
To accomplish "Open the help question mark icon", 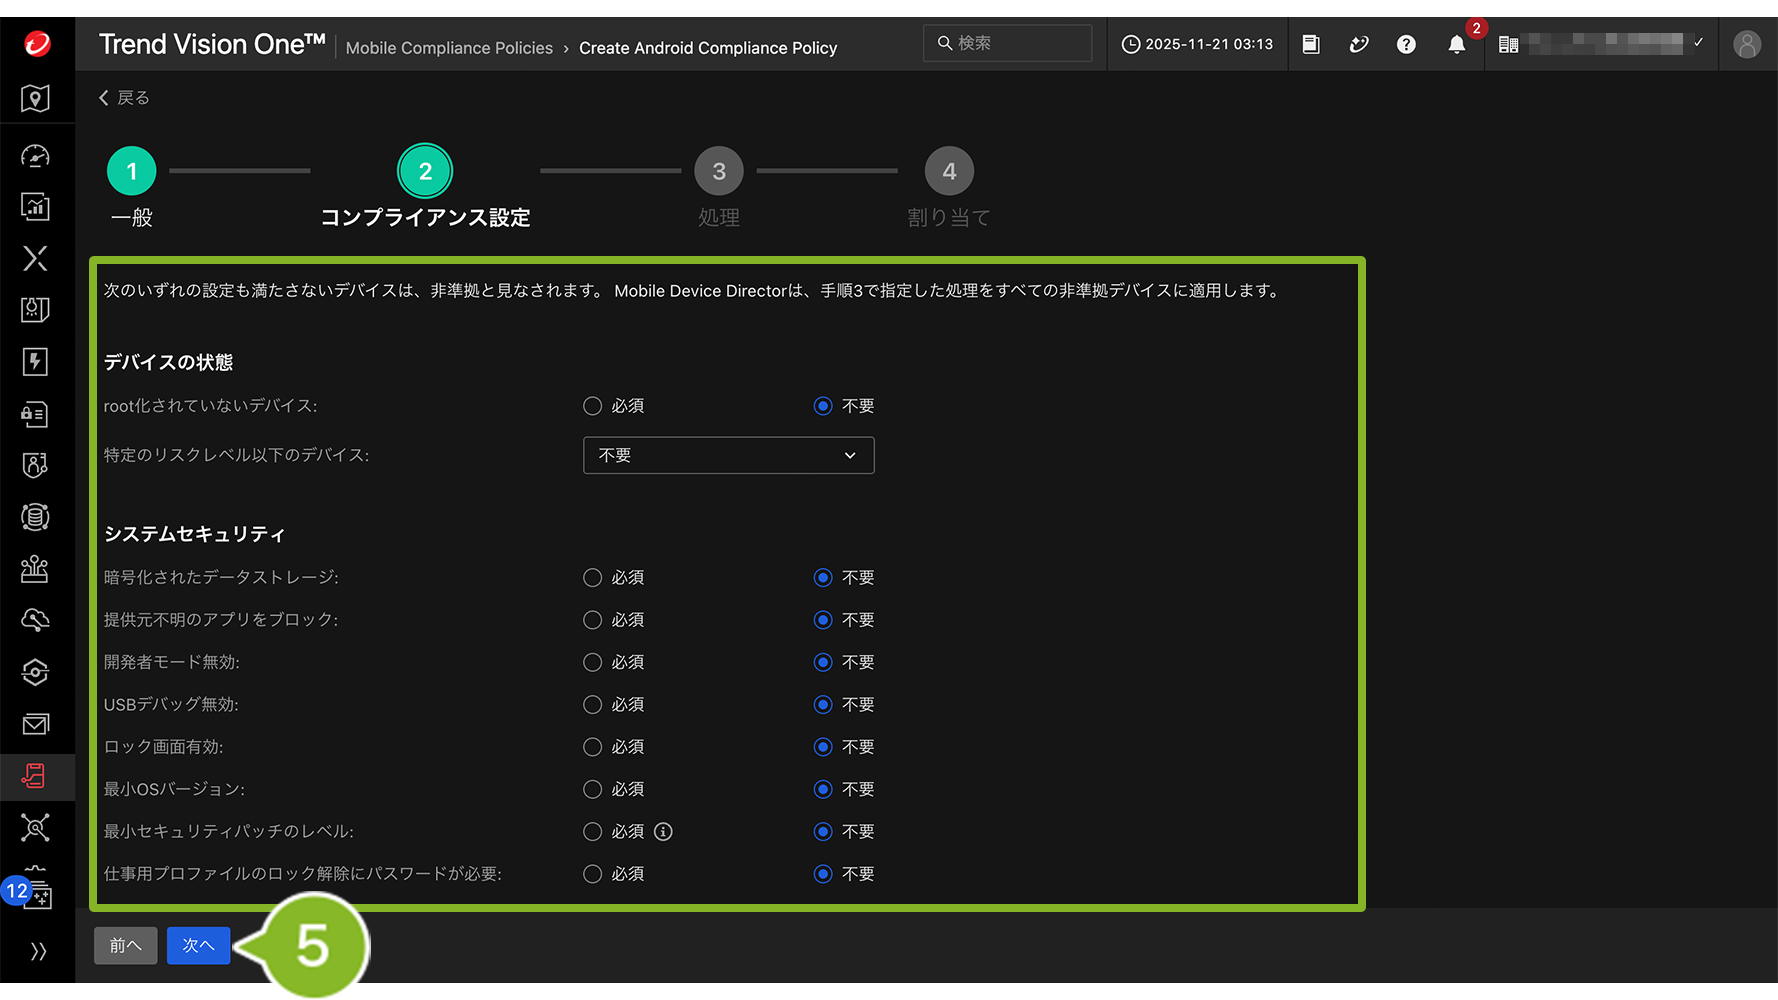I will 1406,44.
